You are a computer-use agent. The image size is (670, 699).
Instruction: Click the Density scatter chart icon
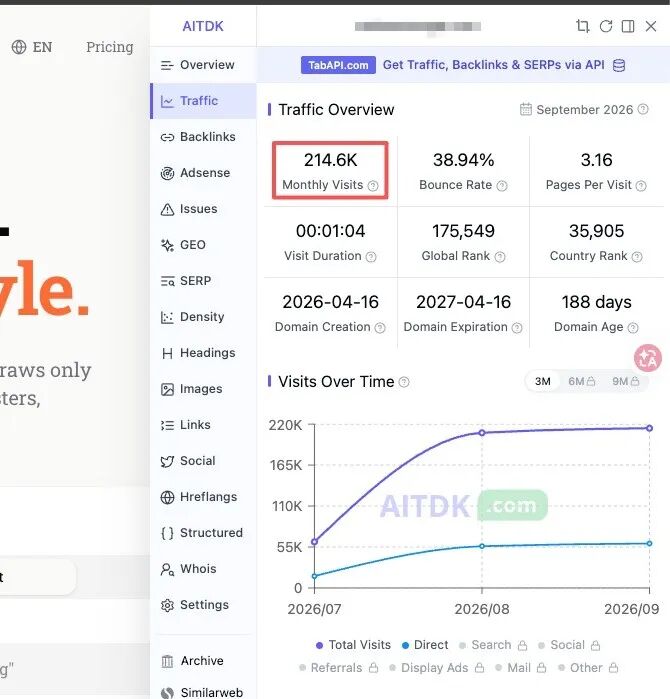[x=167, y=317]
